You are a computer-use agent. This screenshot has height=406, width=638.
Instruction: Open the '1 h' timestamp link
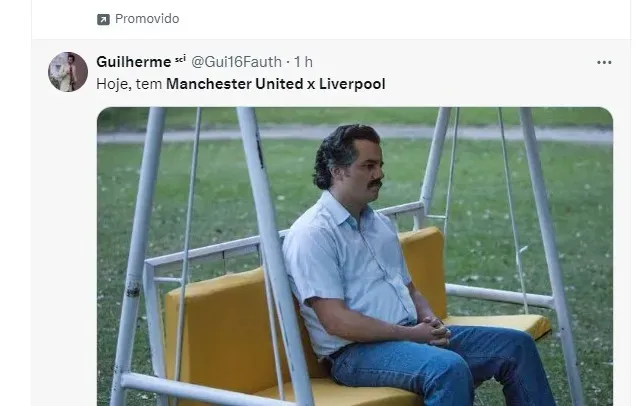(303, 62)
